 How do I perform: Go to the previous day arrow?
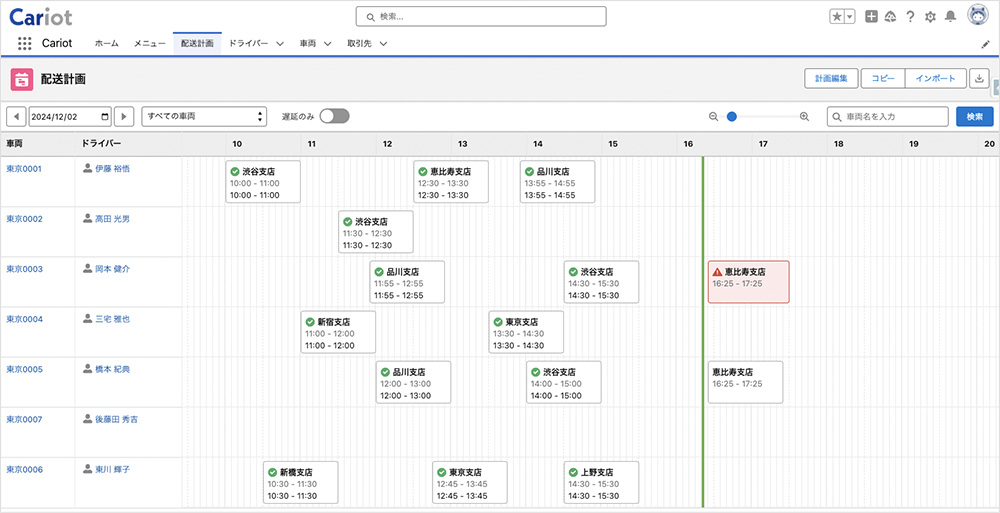point(16,117)
